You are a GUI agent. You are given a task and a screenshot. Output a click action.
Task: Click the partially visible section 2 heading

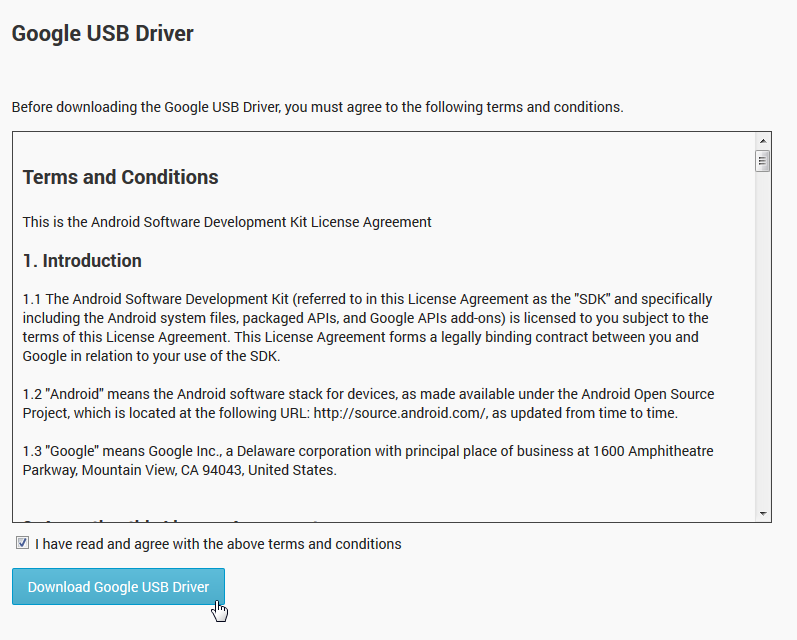tap(170, 520)
